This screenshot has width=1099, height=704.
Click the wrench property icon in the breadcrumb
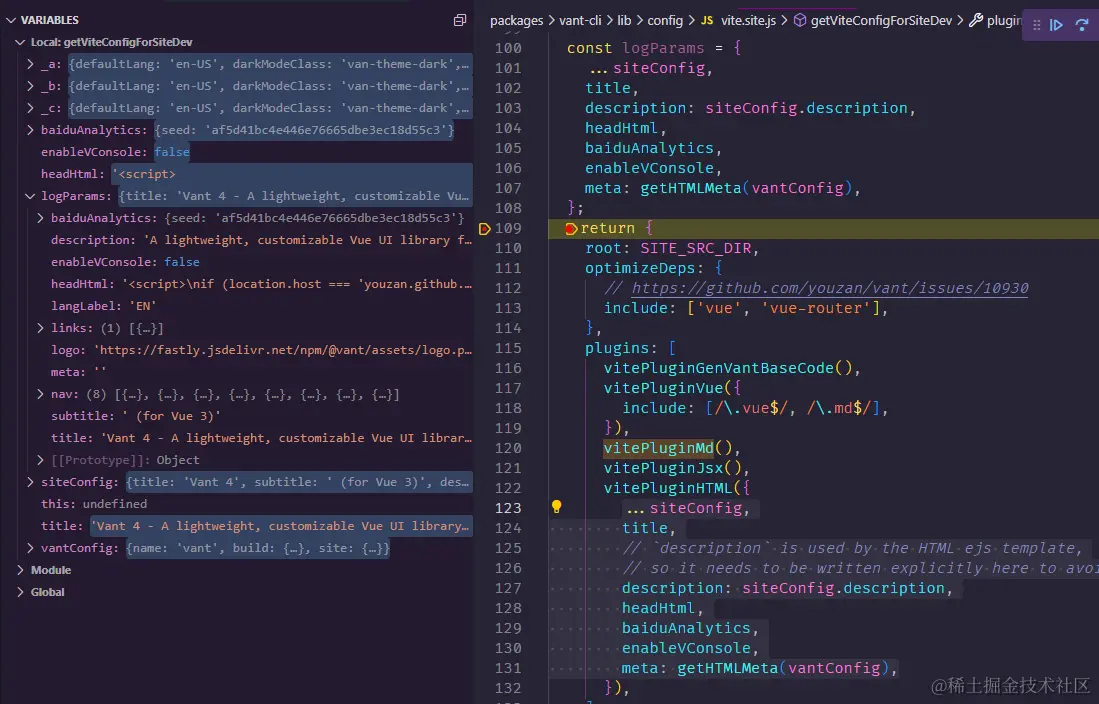pos(976,20)
